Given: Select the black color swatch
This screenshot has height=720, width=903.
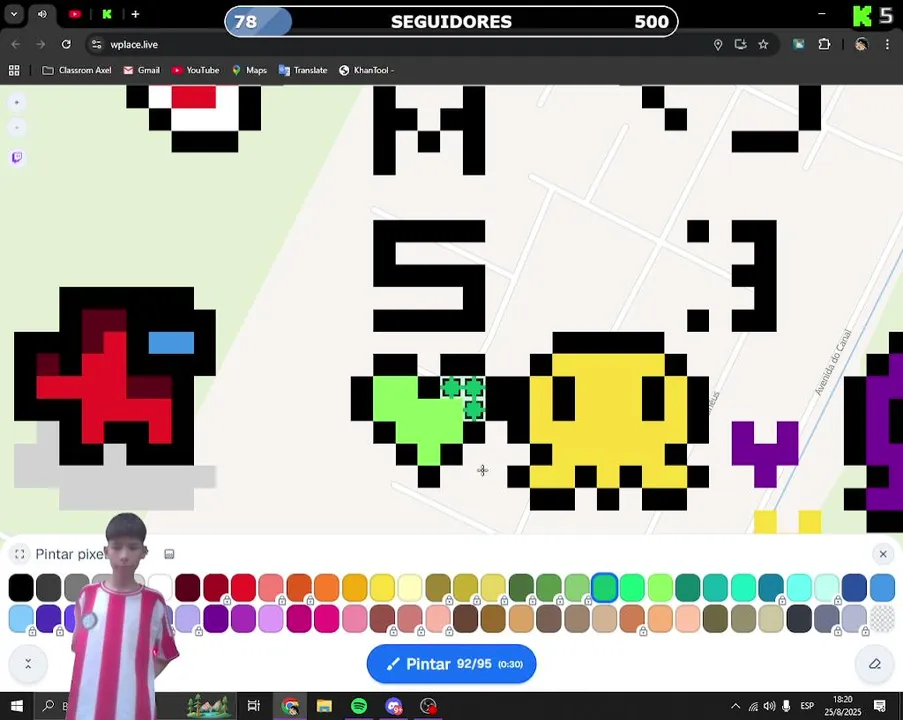Looking at the screenshot, I should point(21,588).
